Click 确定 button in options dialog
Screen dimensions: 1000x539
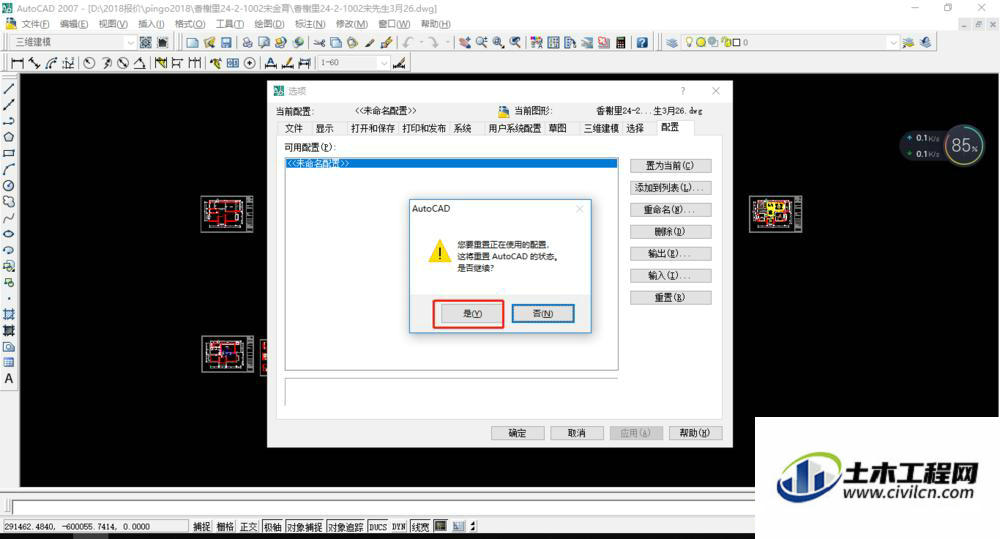517,433
